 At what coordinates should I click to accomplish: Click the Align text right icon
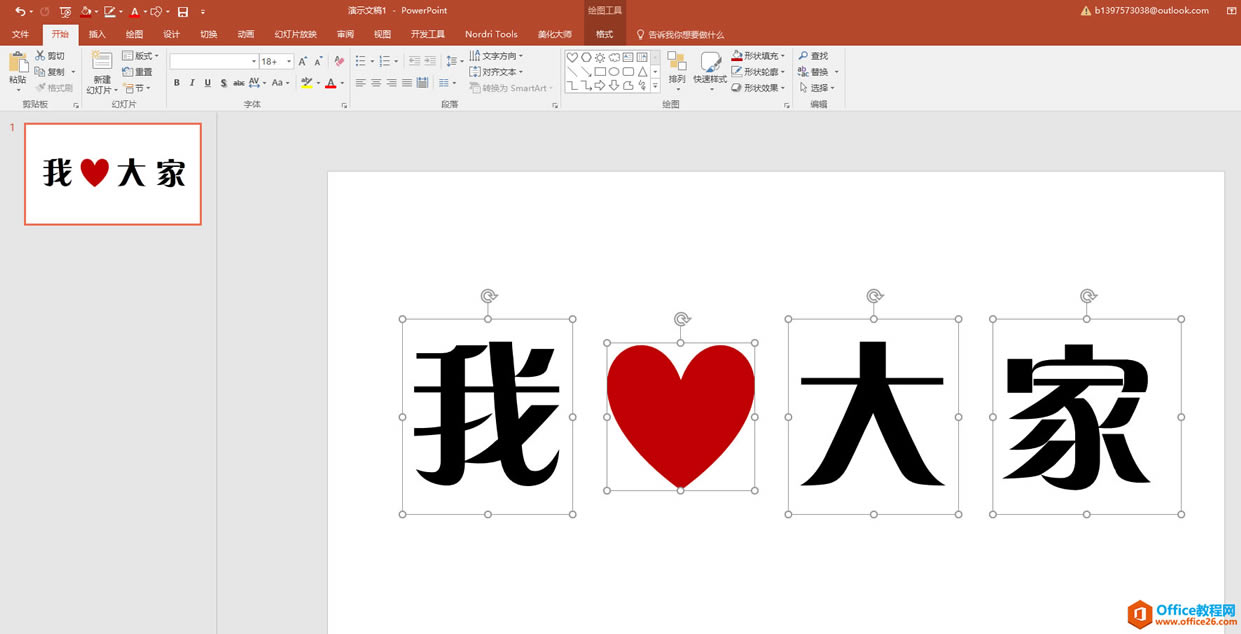pos(391,83)
